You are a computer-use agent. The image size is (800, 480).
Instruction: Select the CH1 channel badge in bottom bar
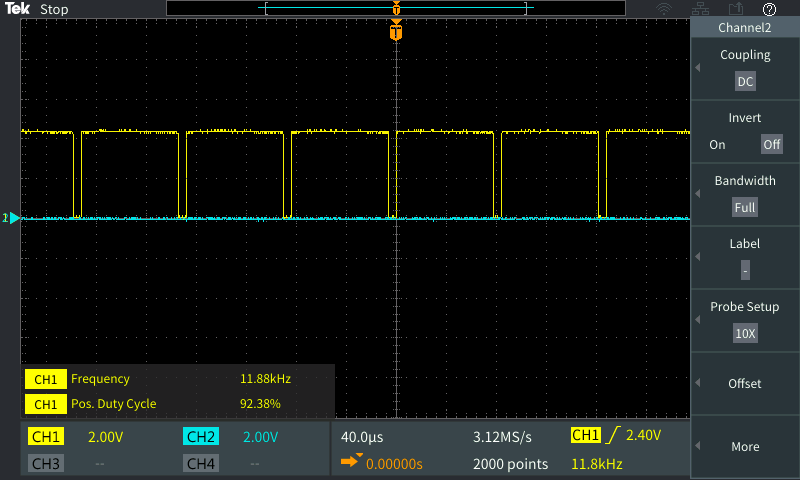[x=46, y=437]
